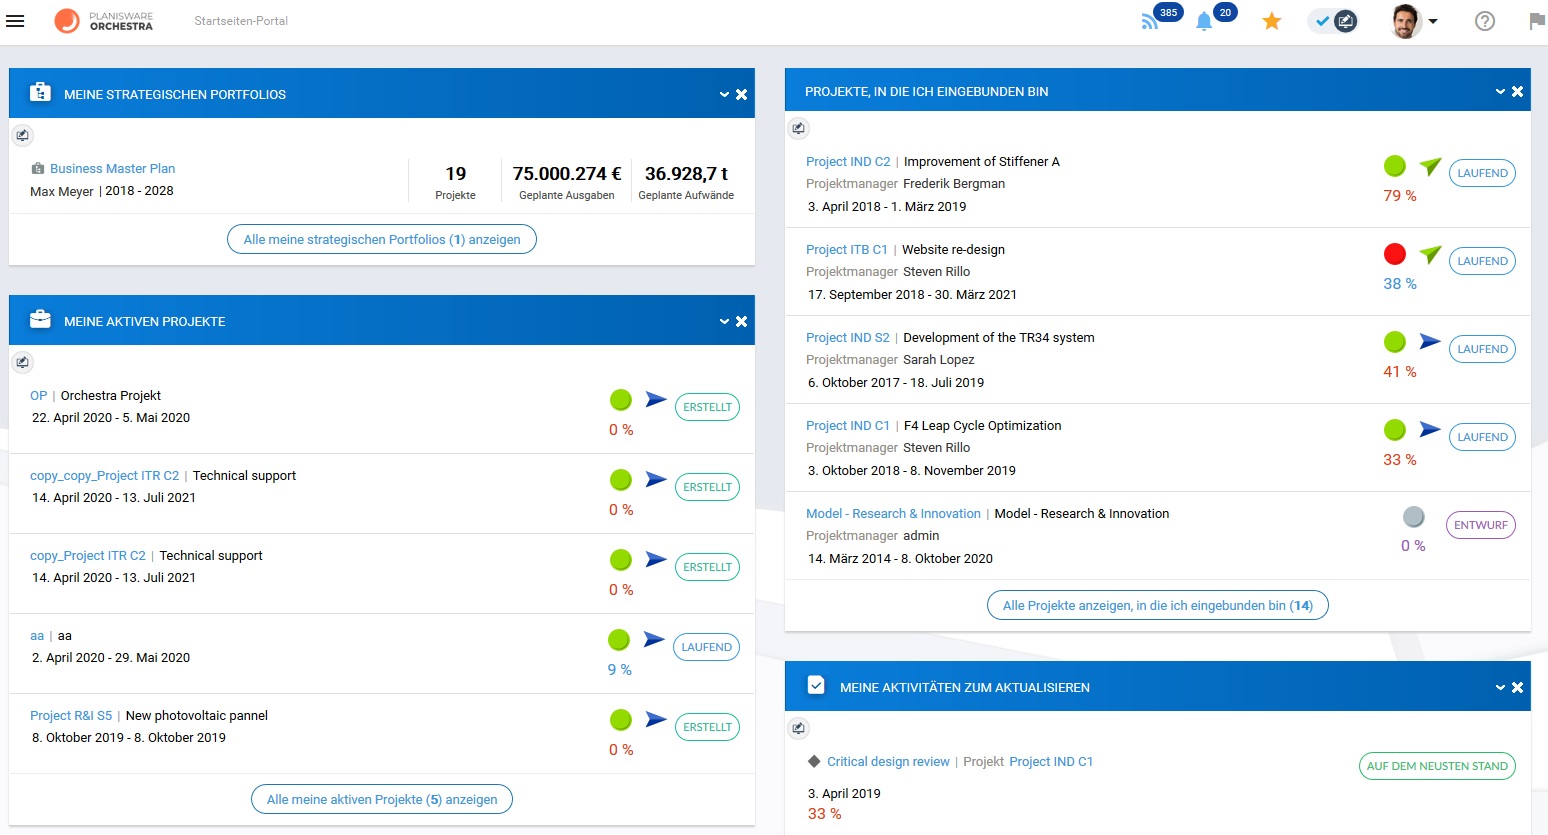
Task: Click Alle meine aktiven Projekte (5) anzeigen
Action: 382,799
